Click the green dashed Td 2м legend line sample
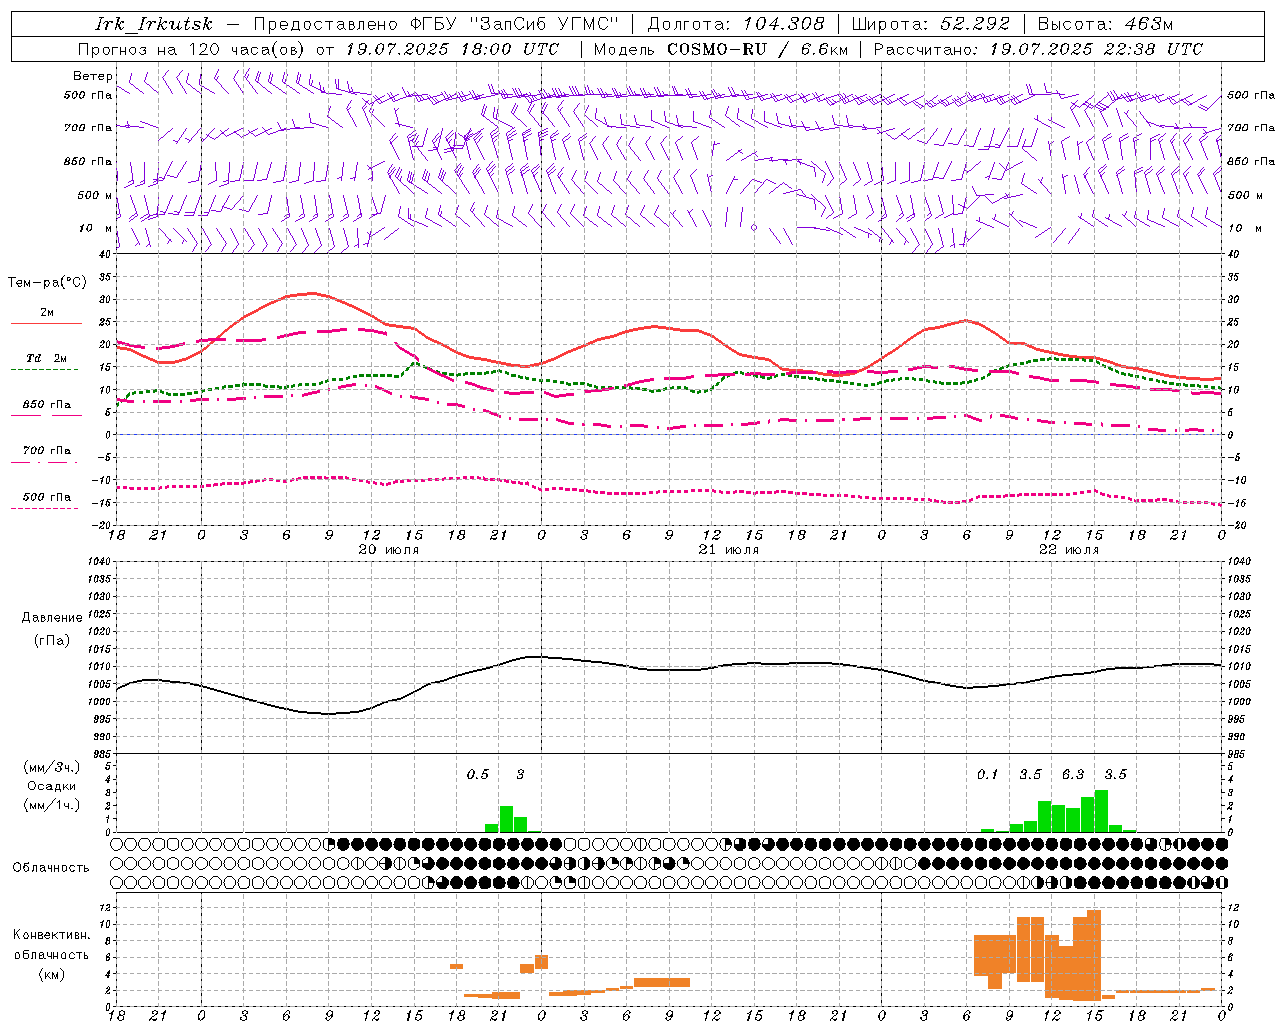1280x1024 pixels. 45,370
